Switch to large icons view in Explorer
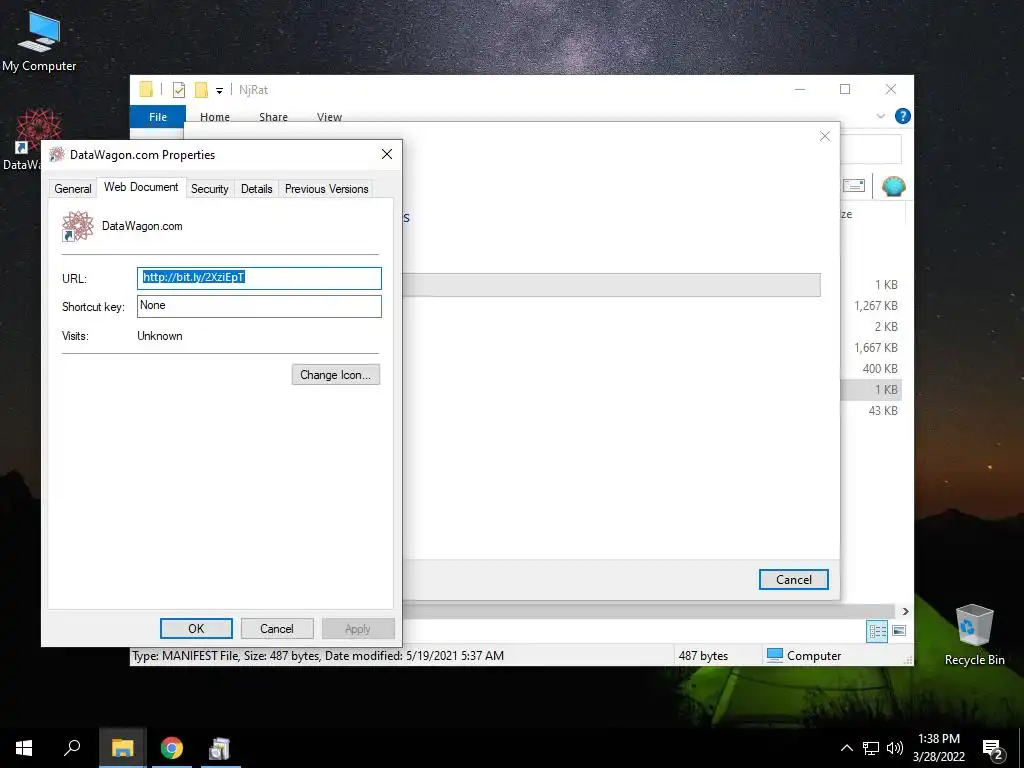This screenshot has height=768, width=1024. coord(899,631)
